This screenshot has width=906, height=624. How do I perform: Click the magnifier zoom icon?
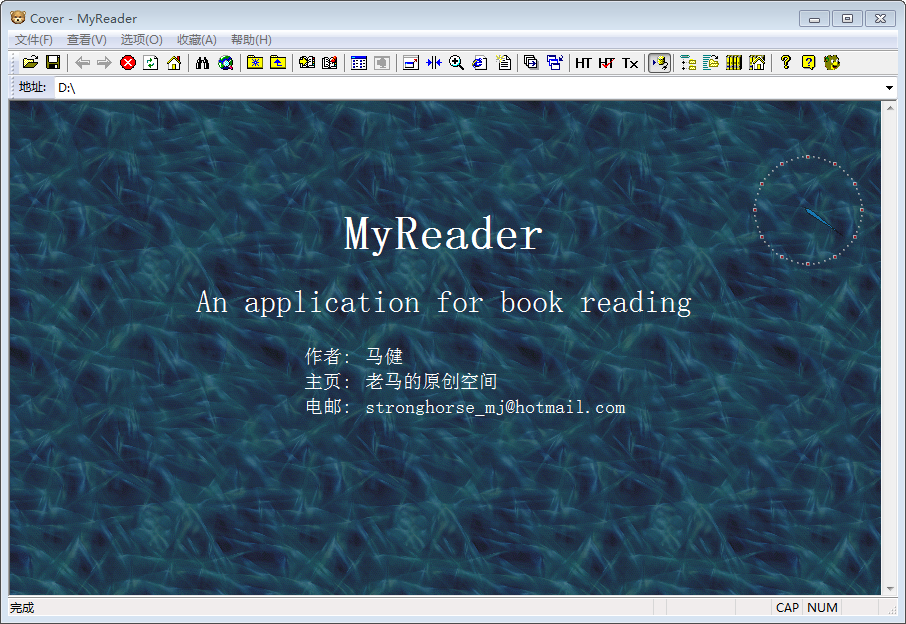click(x=456, y=63)
